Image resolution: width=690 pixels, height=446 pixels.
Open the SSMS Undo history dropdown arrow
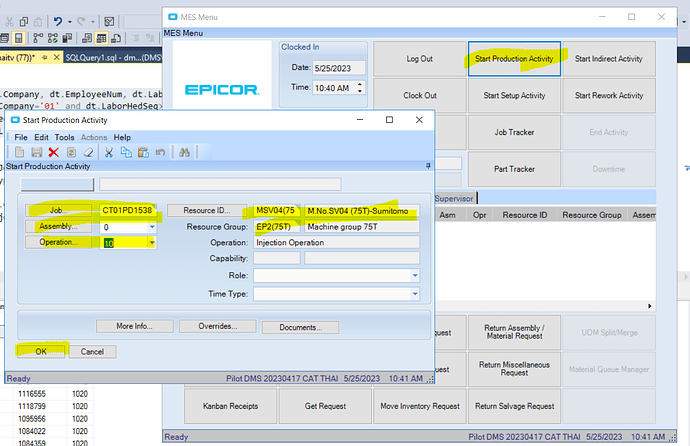[70, 21]
